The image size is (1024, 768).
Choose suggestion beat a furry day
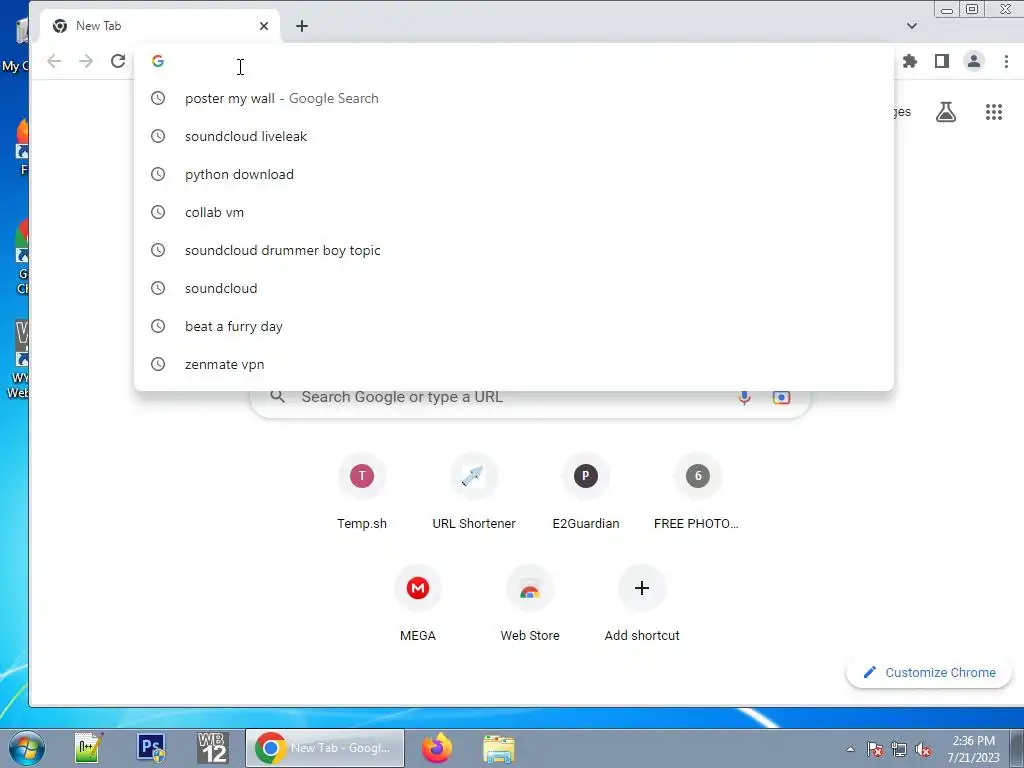click(513, 326)
